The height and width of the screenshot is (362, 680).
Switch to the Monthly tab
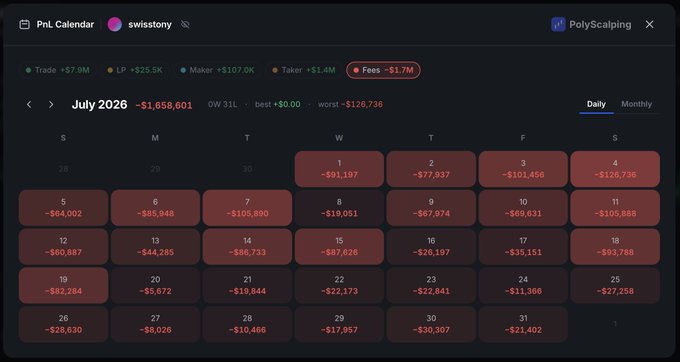636,104
